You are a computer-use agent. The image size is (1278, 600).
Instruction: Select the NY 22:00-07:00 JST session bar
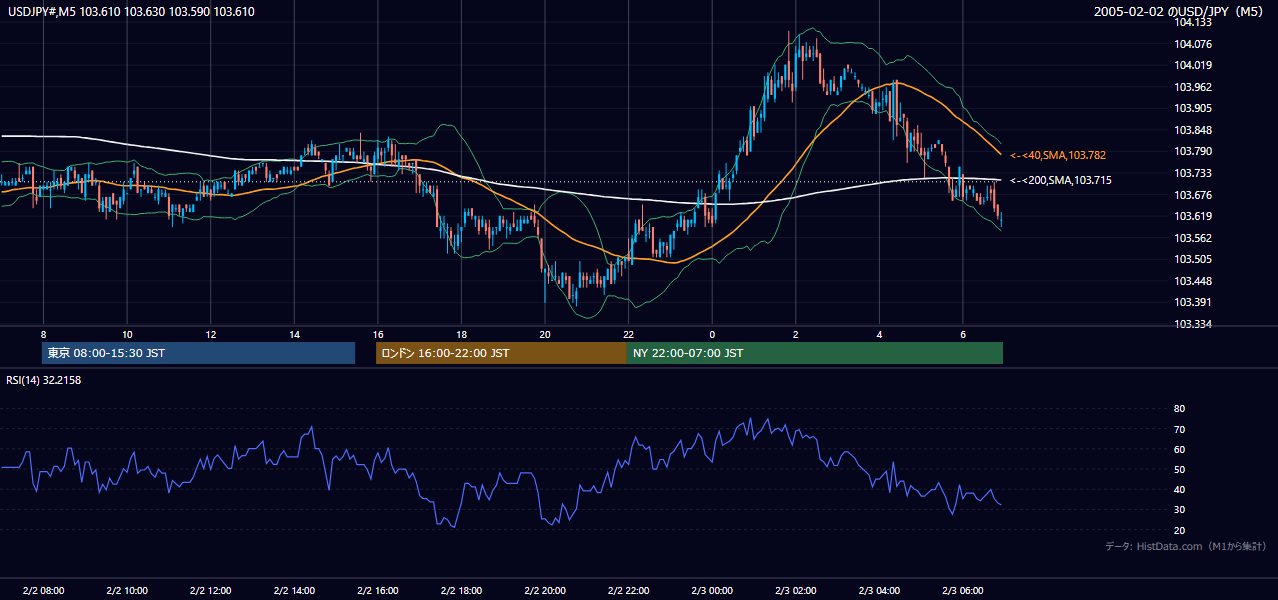pos(815,353)
